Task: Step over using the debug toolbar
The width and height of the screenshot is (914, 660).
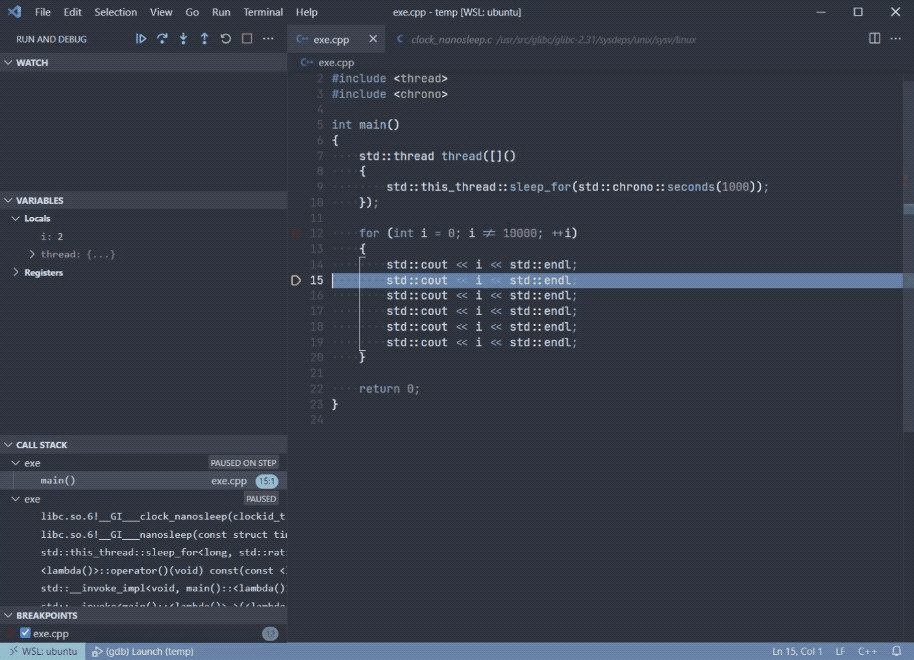Action: [x=162, y=39]
